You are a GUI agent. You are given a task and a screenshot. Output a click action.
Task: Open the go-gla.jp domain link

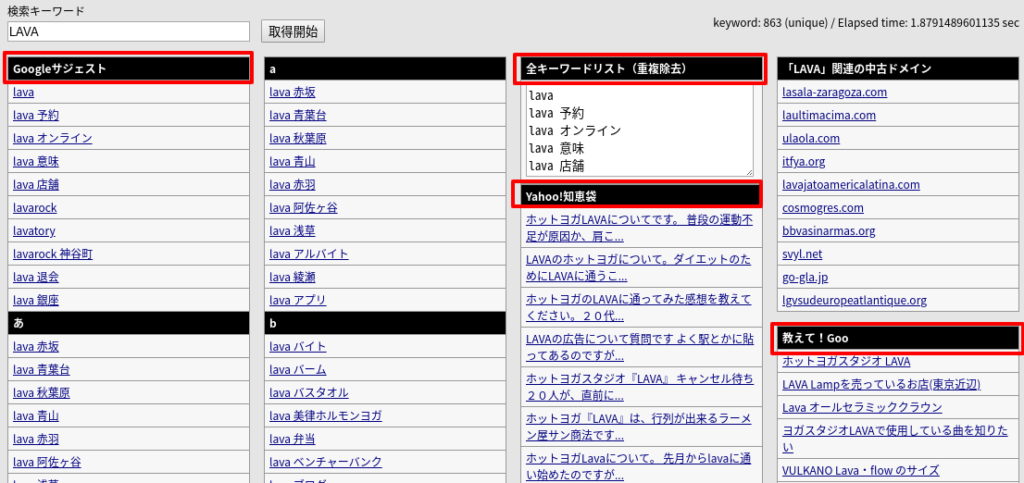click(x=805, y=277)
